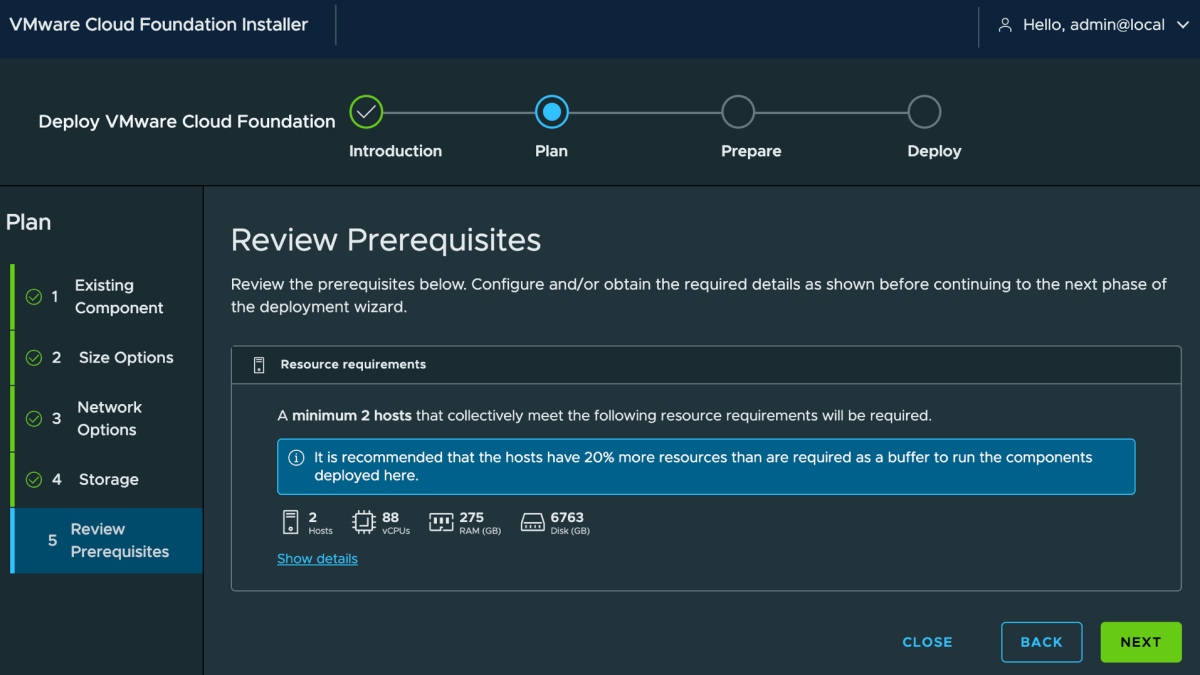This screenshot has height=675, width=1200.
Task: Click the Plan step label under stepper
Action: point(551,151)
